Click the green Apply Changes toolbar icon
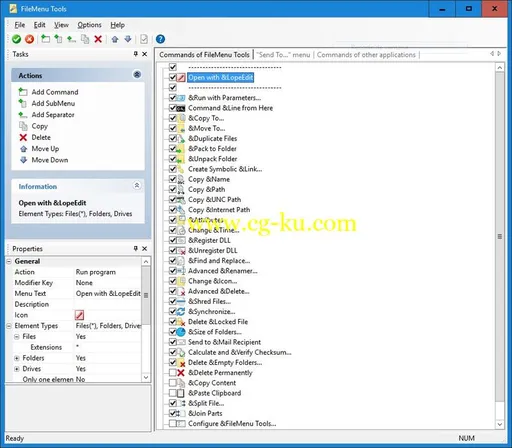Screen dimensions: 512x448 [x=16, y=39]
